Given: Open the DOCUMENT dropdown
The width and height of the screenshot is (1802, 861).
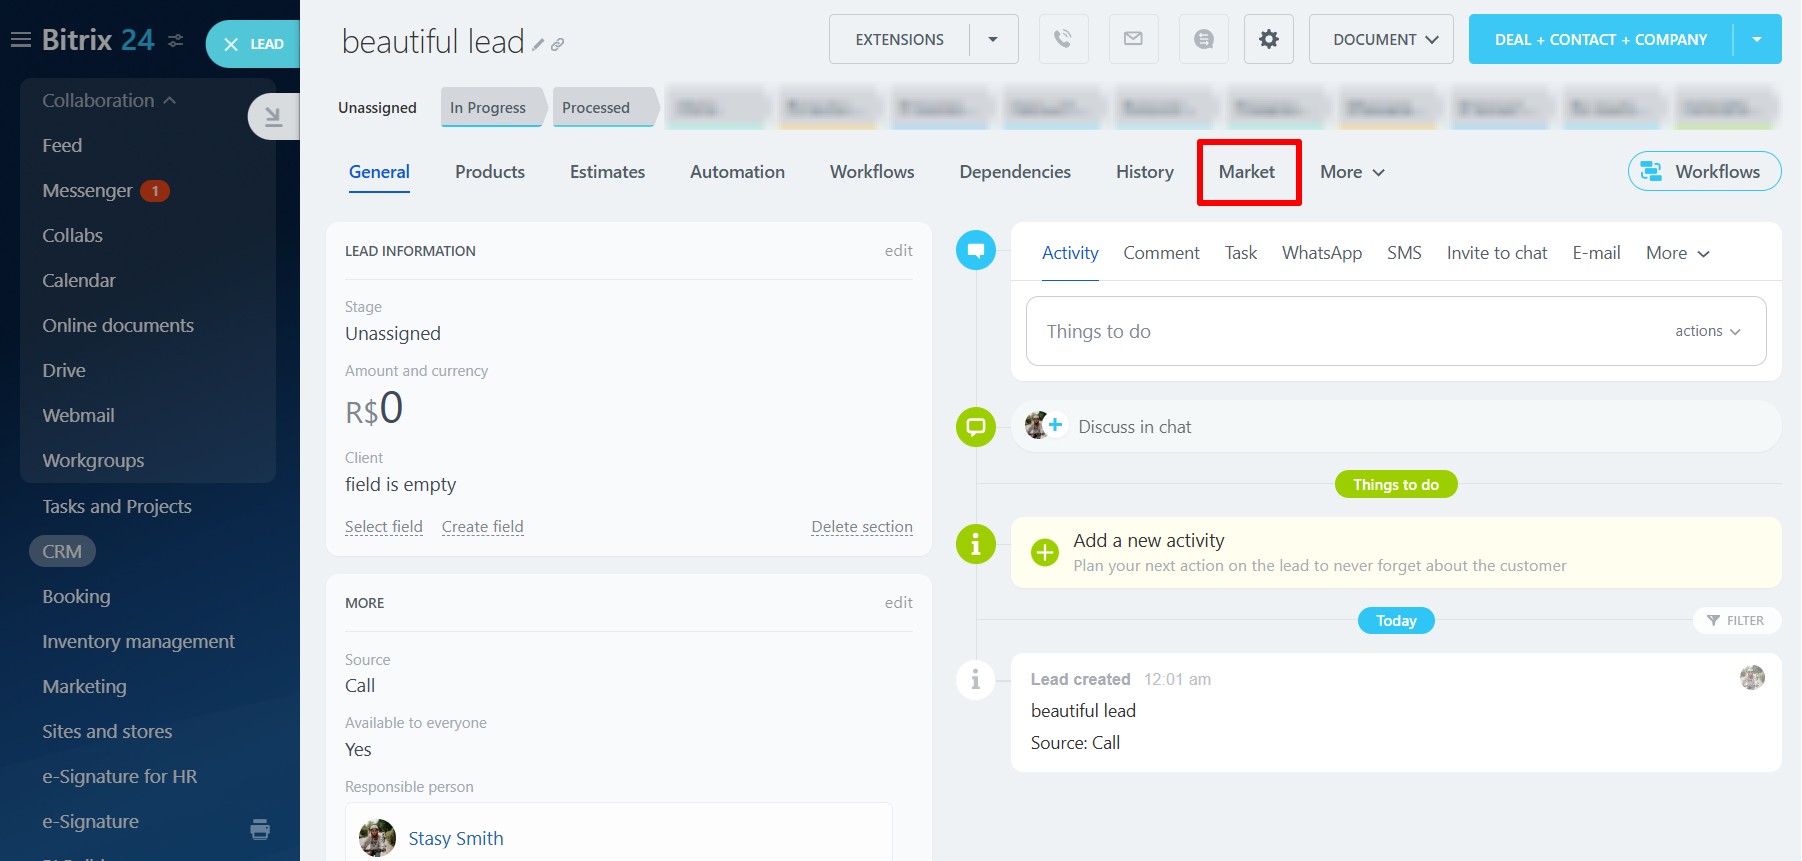Looking at the screenshot, I should (x=1380, y=39).
